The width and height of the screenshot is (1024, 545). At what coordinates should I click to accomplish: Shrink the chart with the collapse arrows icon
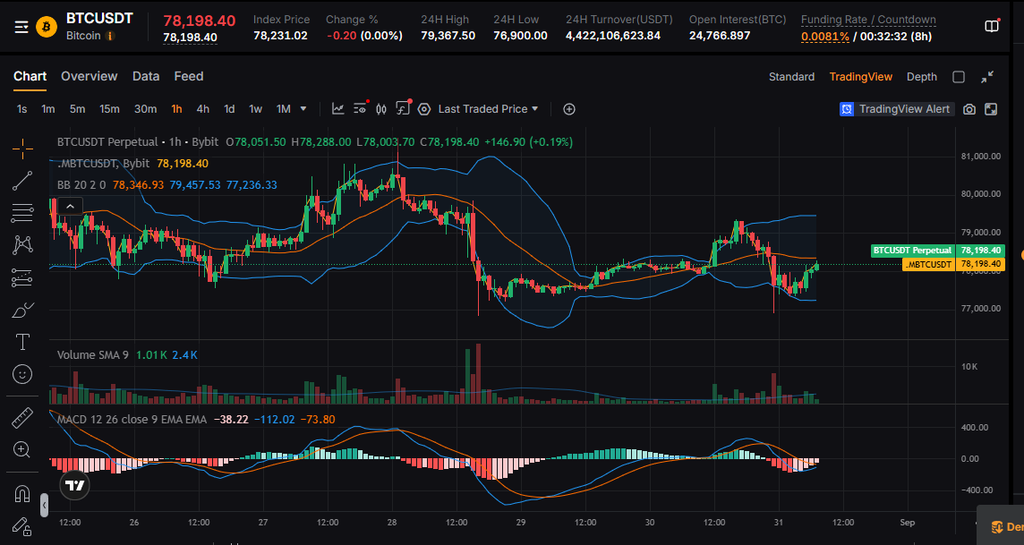pyautogui.click(x=987, y=76)
